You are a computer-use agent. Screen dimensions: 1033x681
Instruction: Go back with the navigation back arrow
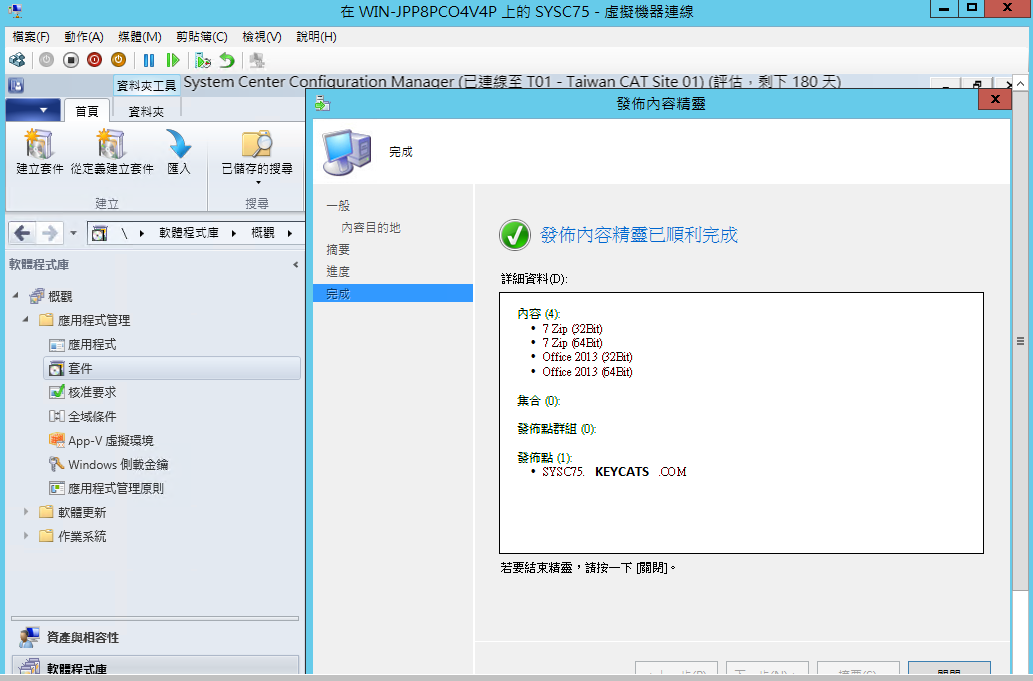tap(22, 232)
